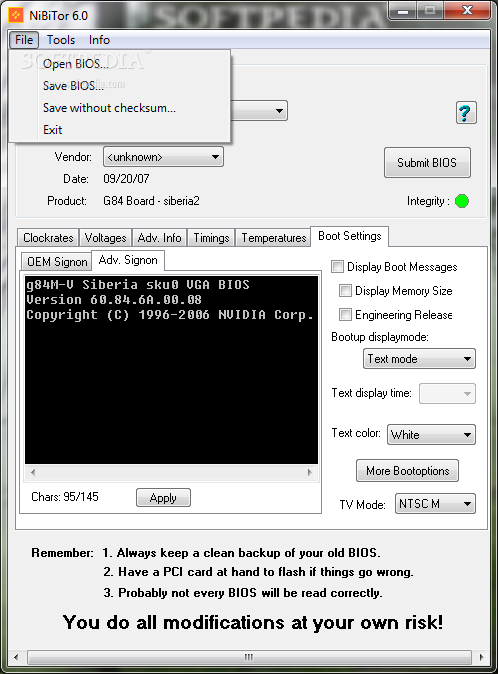Click the More Bootoptions button
The height and width of the screenshot is (674, 498).
pos(407,471)
